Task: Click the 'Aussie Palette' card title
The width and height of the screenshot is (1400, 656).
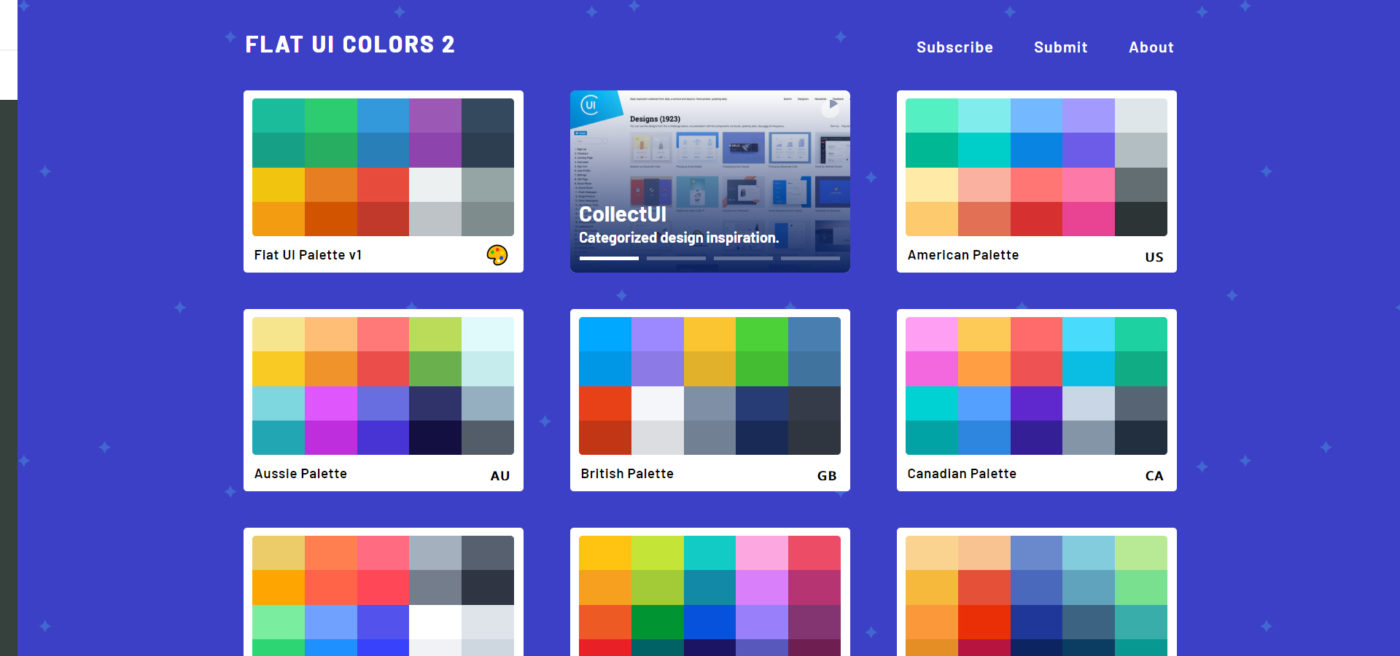Action: tap(301, 473)
